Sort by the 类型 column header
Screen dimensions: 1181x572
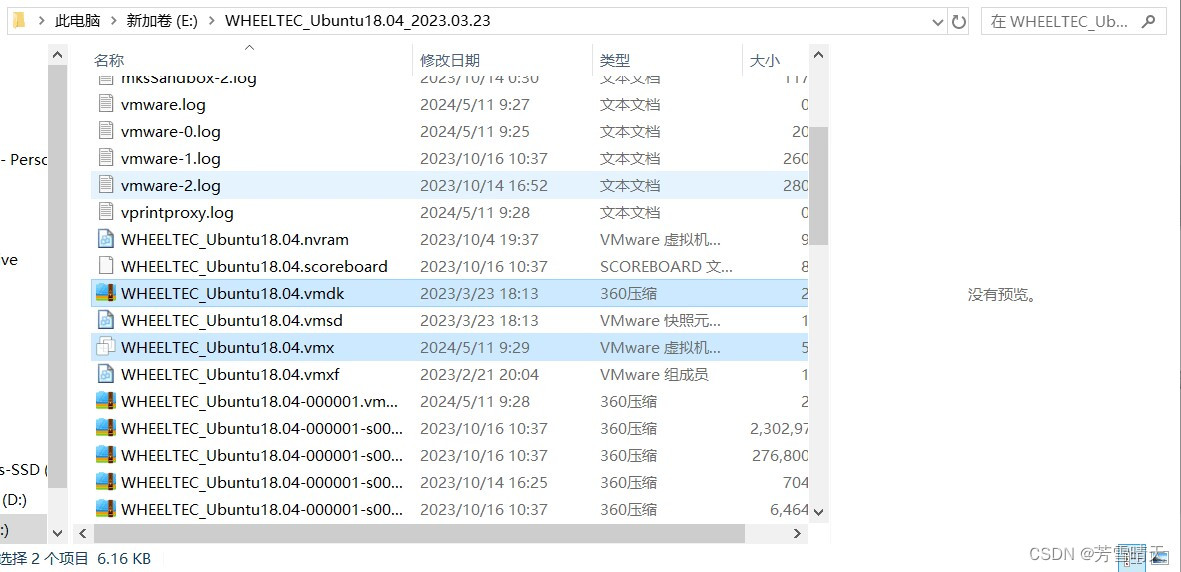tap(615, 61)
